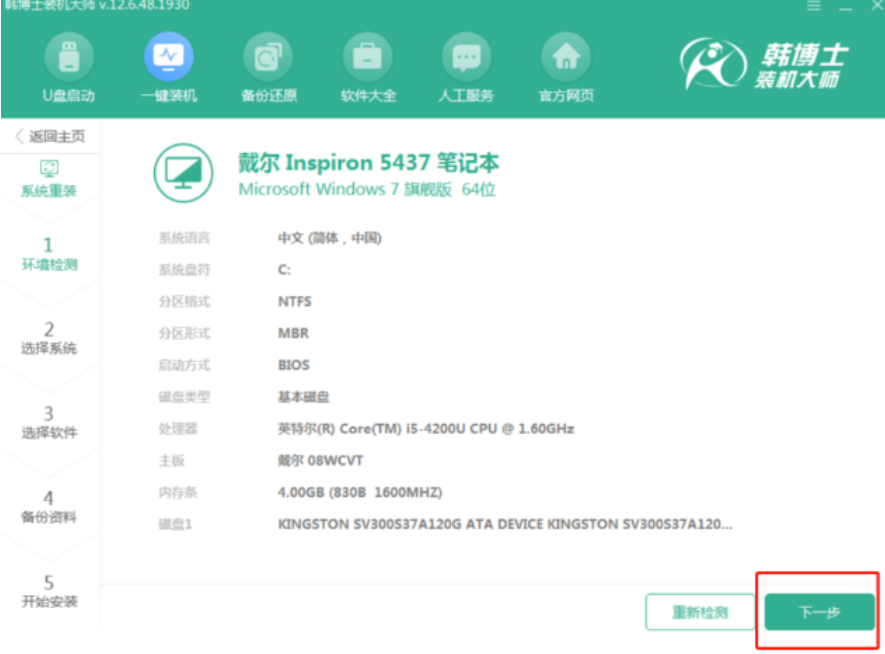Click the 启动方式 label

click(x=184, y=365)
